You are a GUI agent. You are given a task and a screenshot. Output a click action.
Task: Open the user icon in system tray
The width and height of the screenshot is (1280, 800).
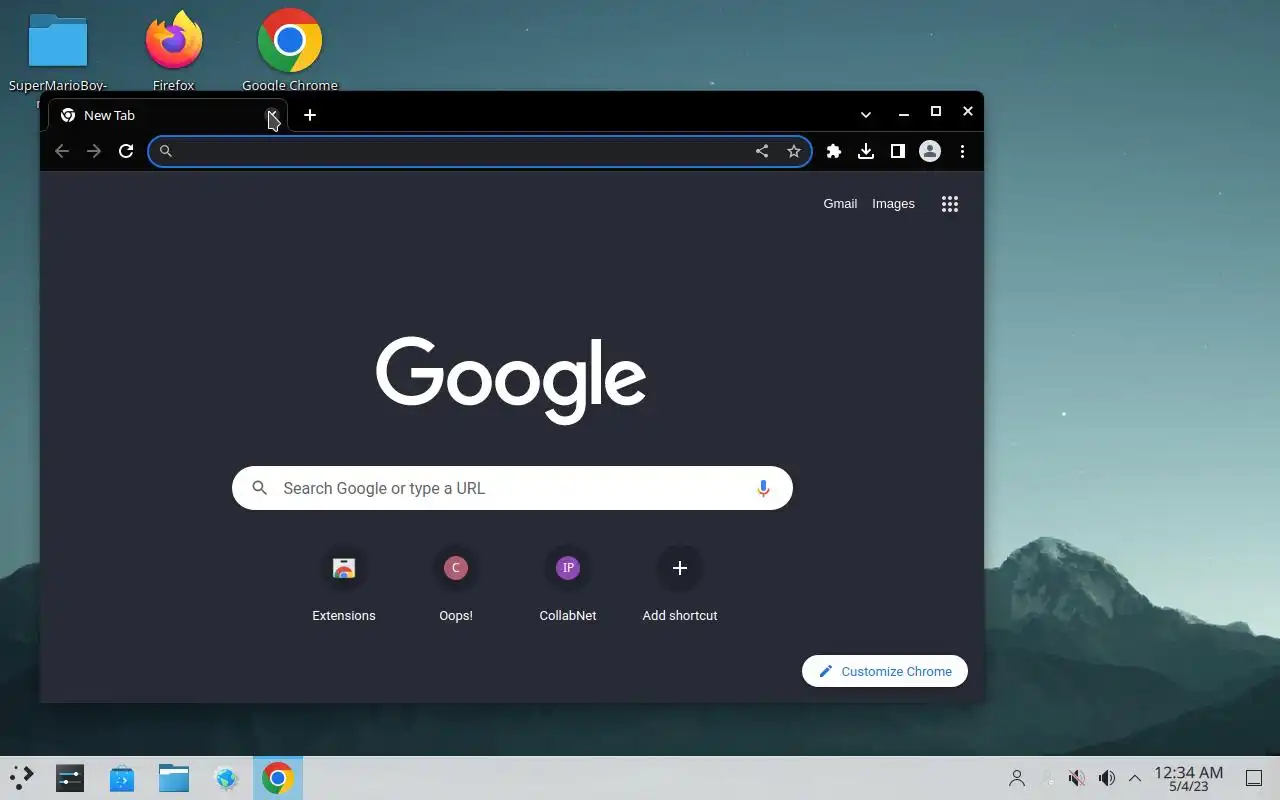(1017, 778)
